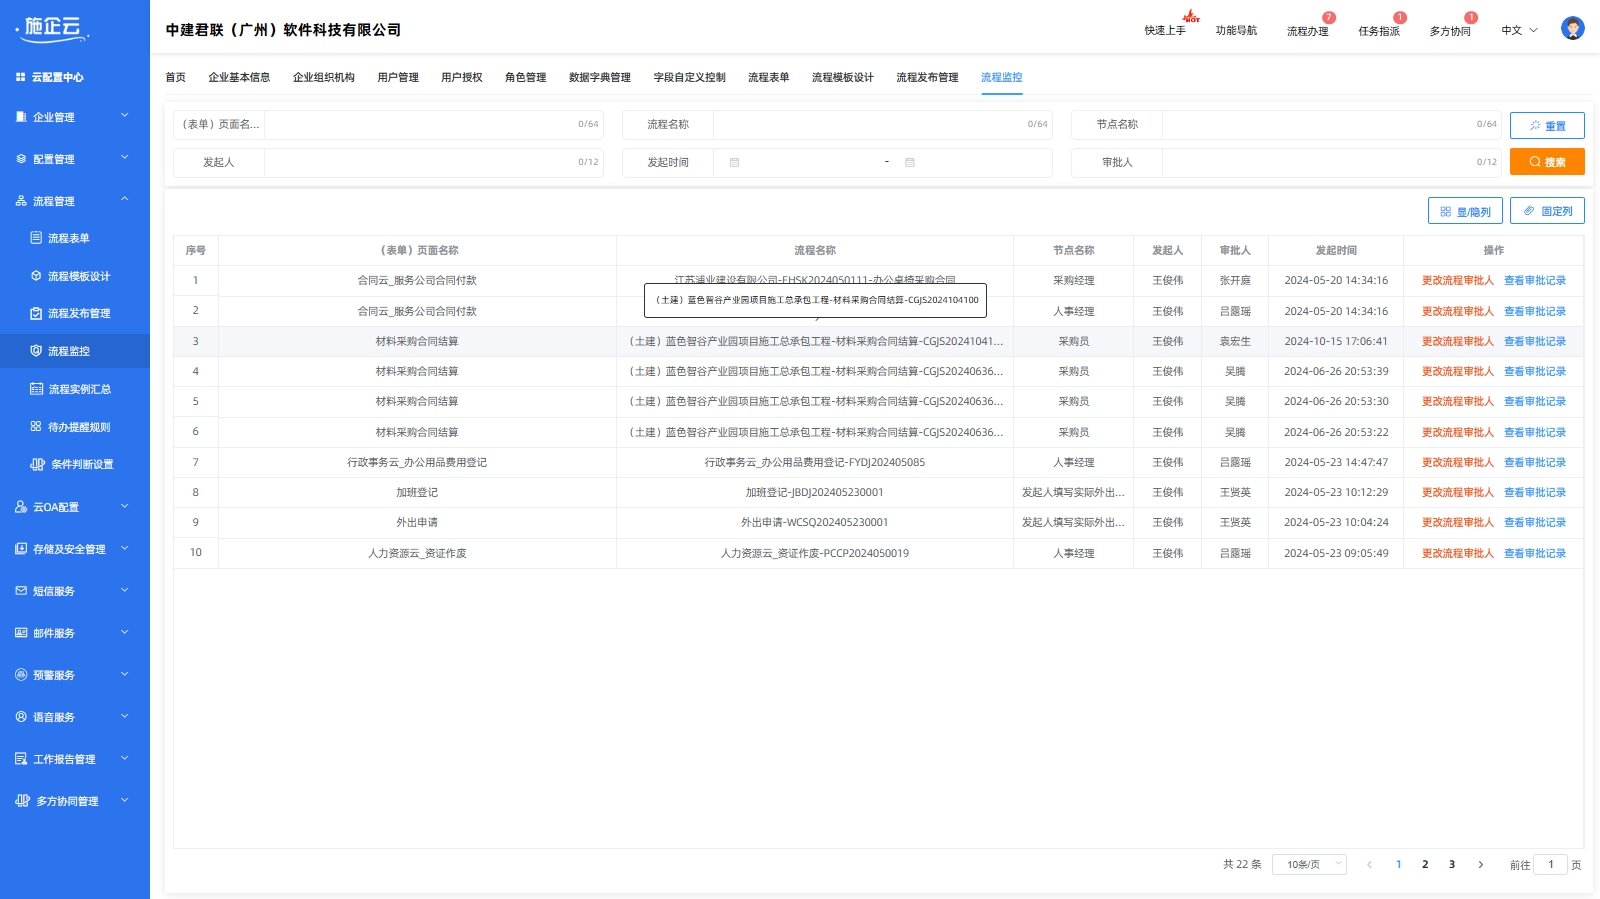Click the 流程发布管理 clipboard icon
Viewport: 1600px width, 899px height.
[x=36, y=313]
